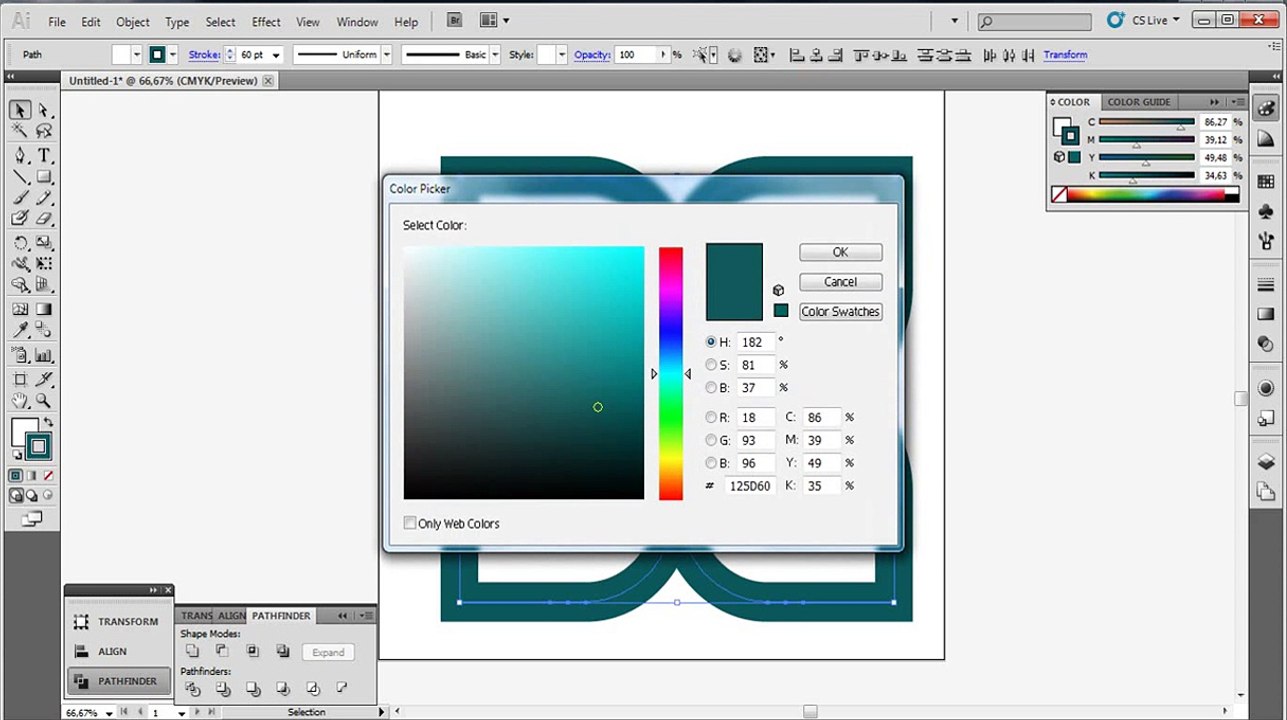Click the vertical hue spectrum bar
1287x720 pixels.
pyautogui.click(x=671, y=373)
